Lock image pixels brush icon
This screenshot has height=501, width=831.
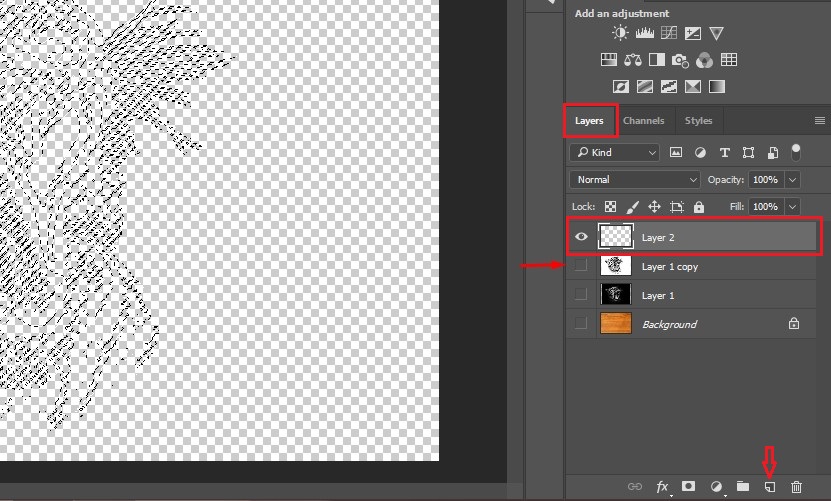click(x=633, y=207)
